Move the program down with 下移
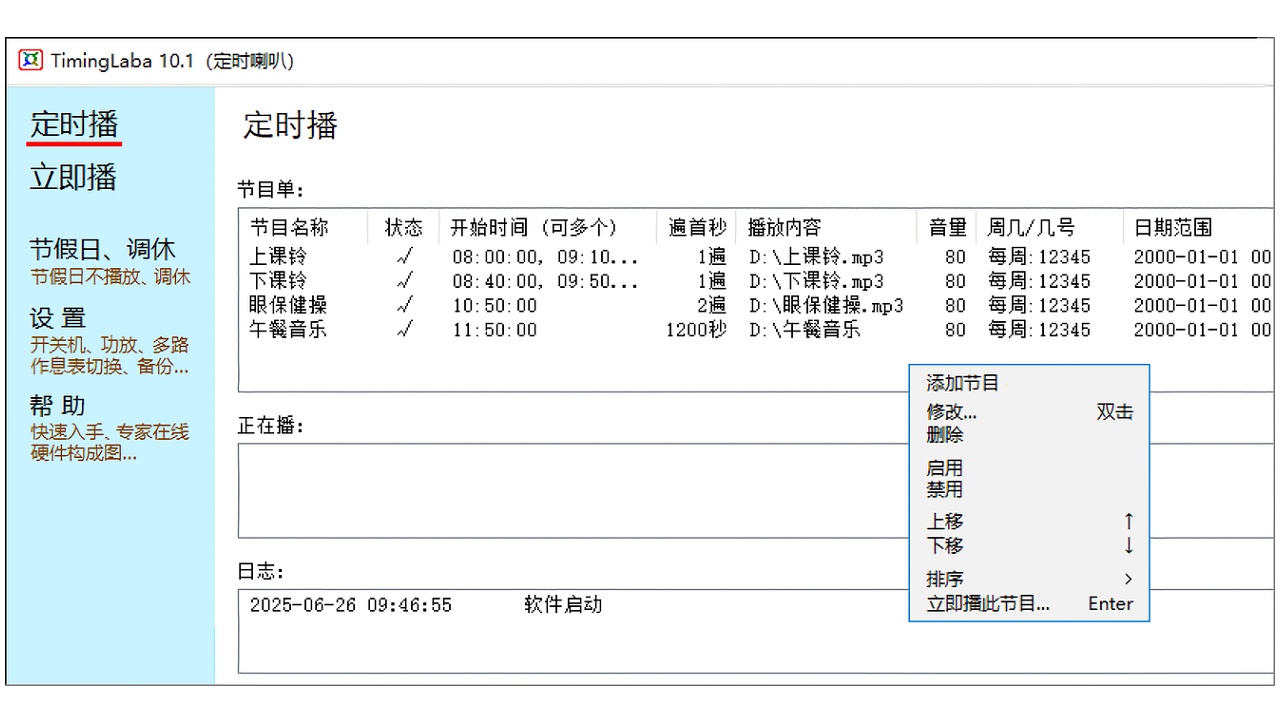Viewport: 1280px width, 720px height. pos(946,546)
